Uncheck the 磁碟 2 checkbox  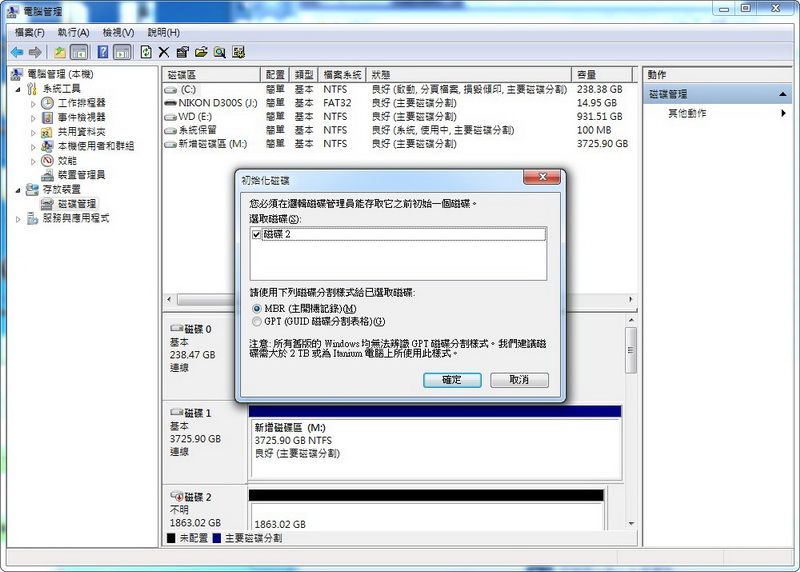[x=257, y=235]
